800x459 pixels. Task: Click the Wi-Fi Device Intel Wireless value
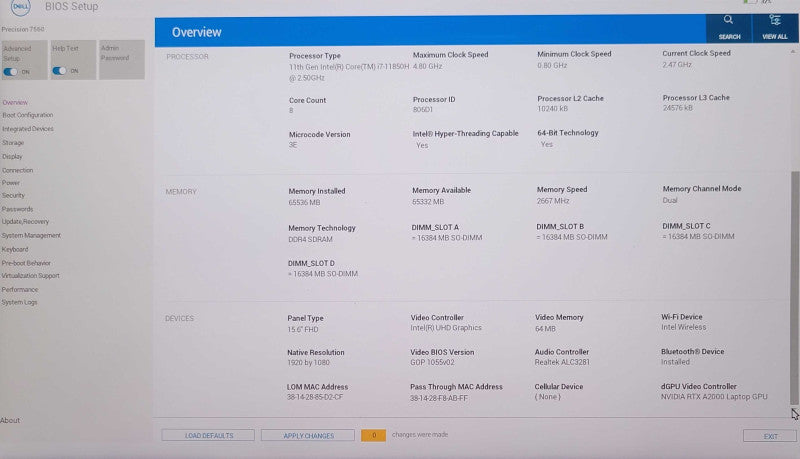tap(684, 327)
